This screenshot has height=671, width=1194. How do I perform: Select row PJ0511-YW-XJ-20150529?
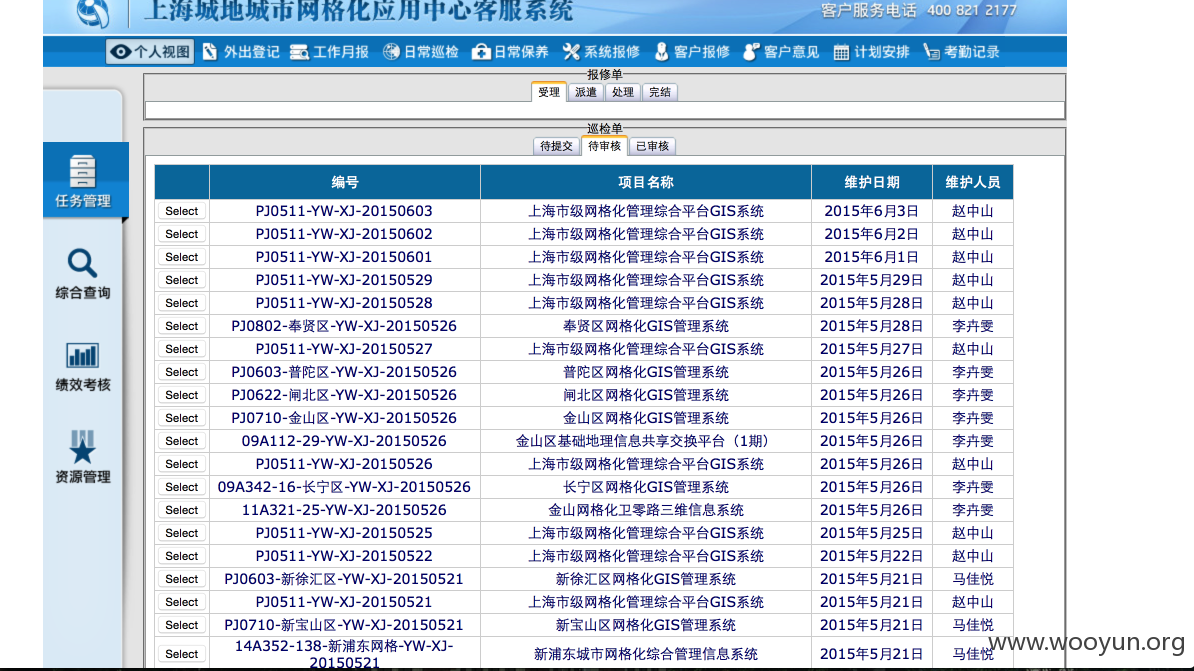[x=181, y=280]
